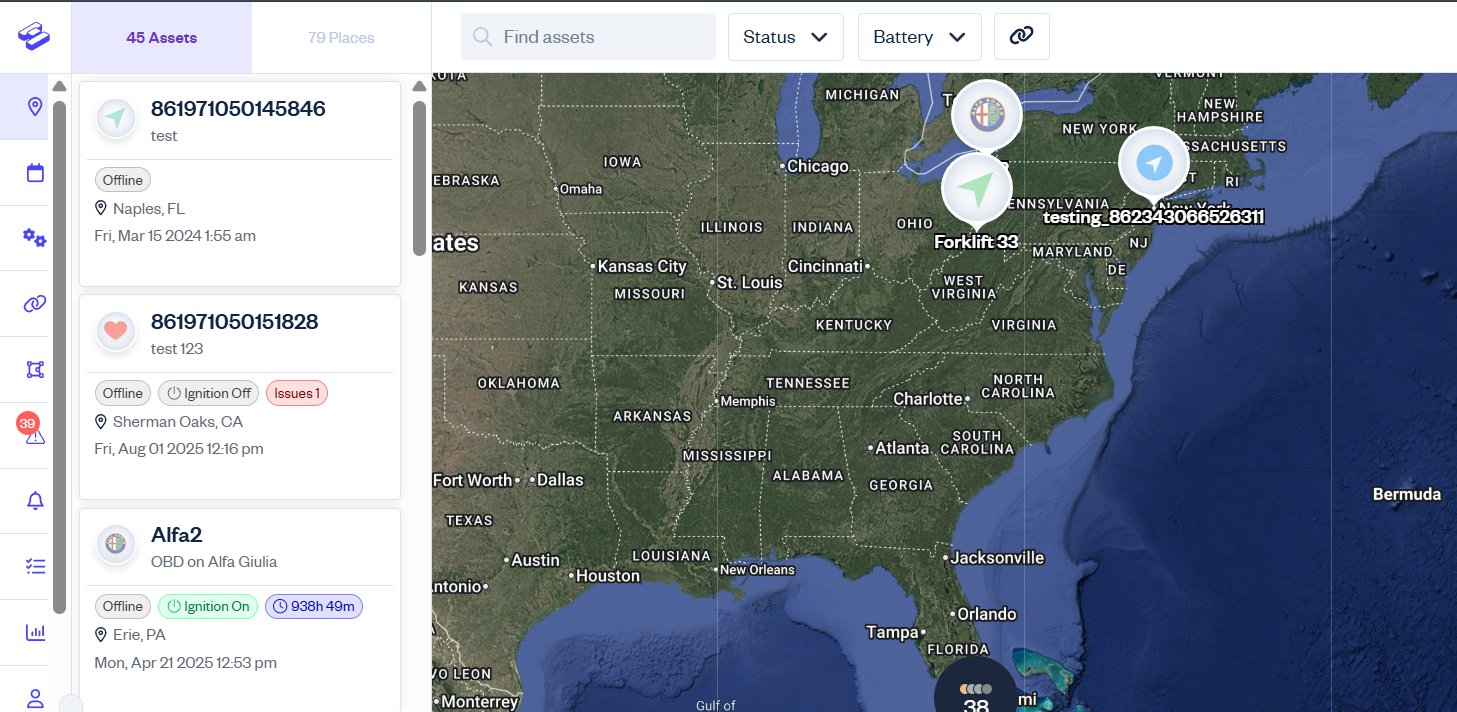The height and width of the screenshot is (712, 1457).
Task: Click the Issues 1 badge
Action: 297,393
